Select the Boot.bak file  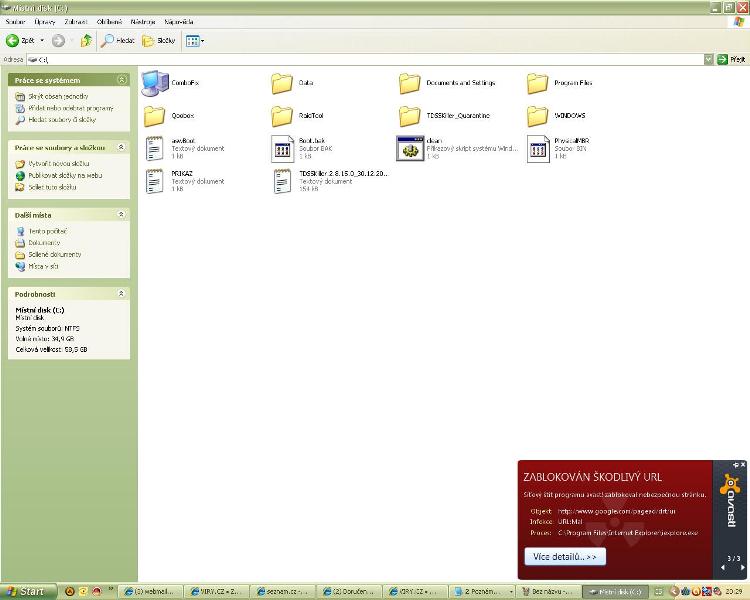pyautogui.click(x=282, y=149)
